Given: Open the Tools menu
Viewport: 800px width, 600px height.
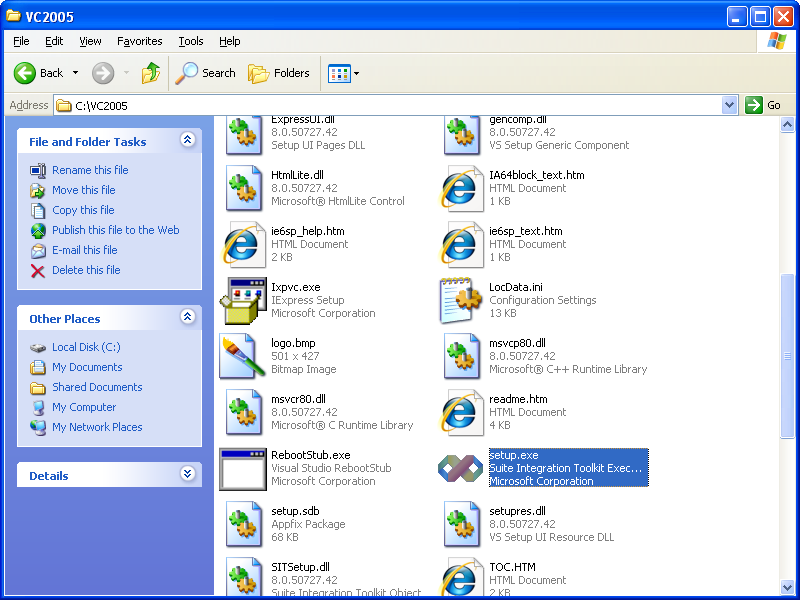Looking at the screenshot, I should coord(190,41).
